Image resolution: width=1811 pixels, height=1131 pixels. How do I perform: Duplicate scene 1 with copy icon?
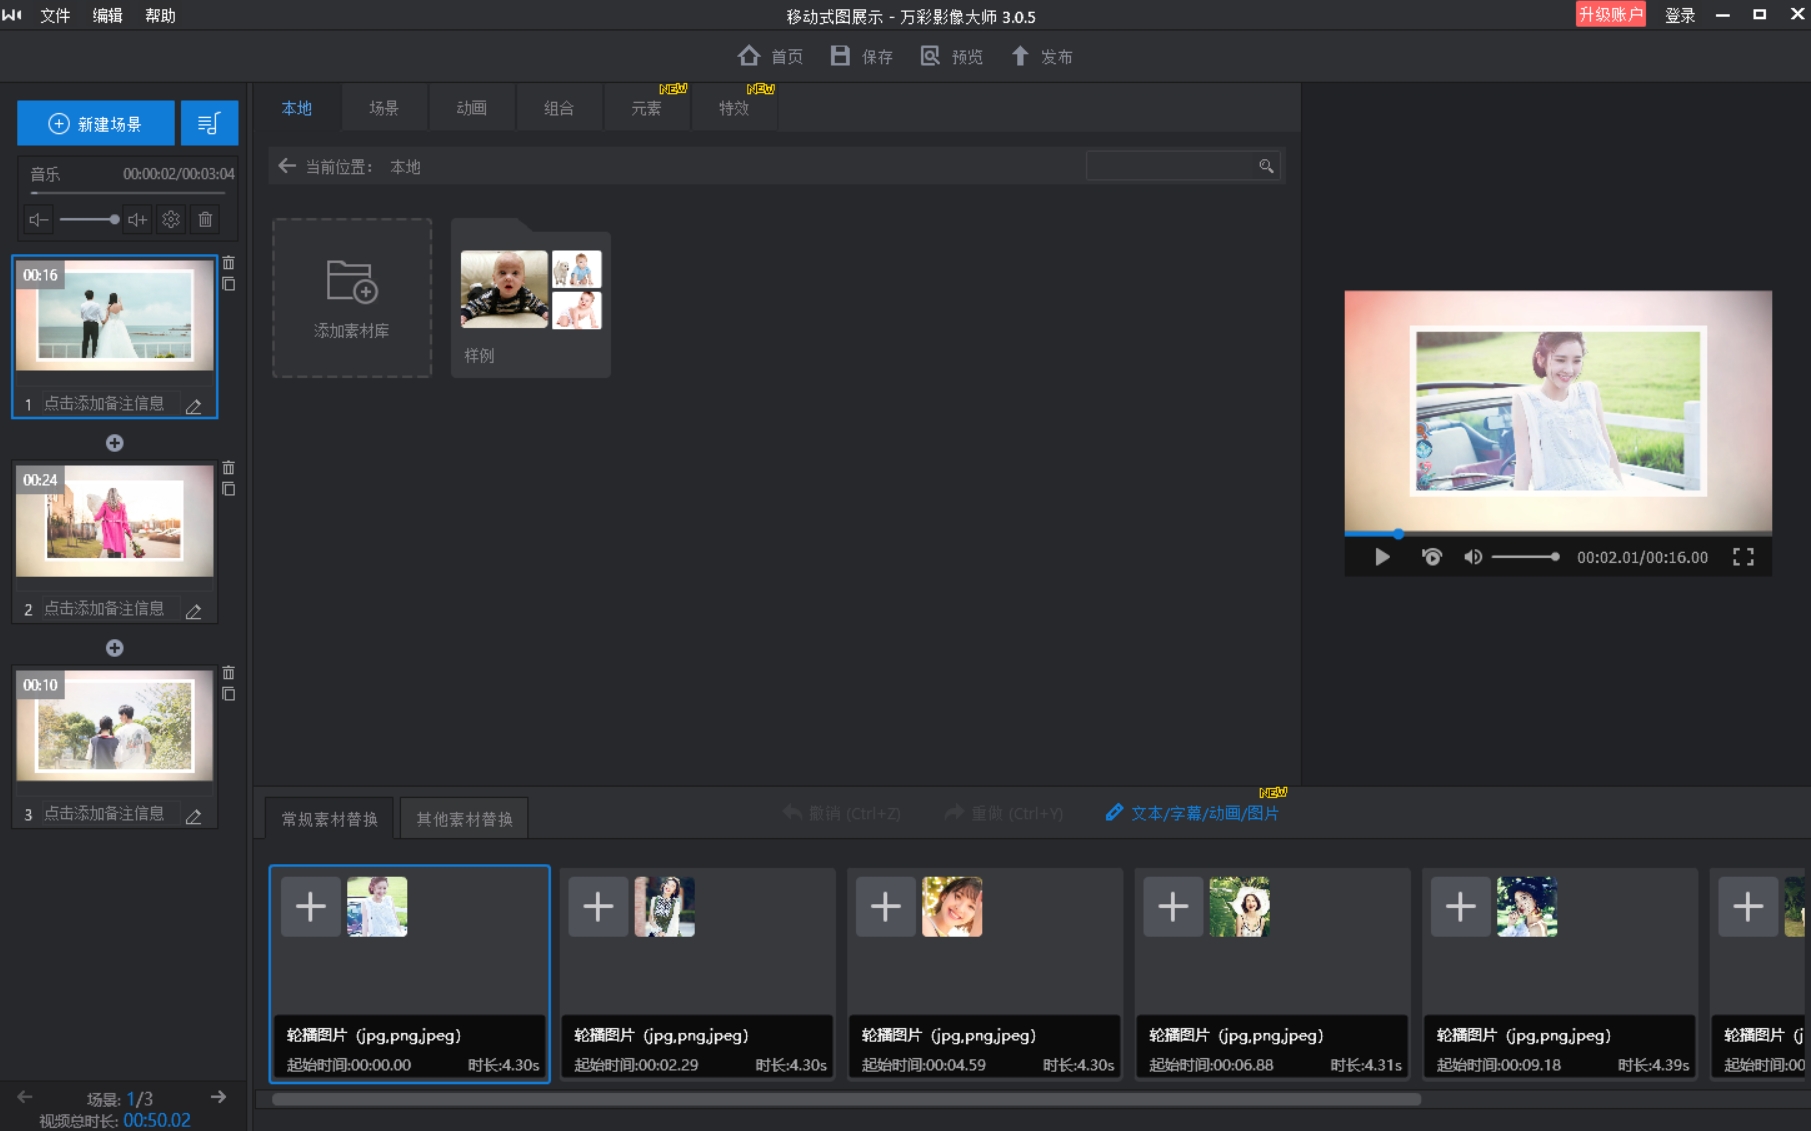228,284
